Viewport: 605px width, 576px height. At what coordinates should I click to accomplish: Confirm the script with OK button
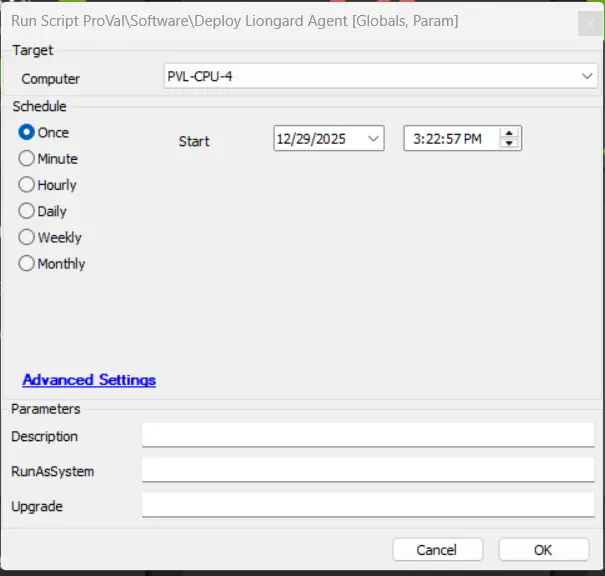point(543,550)
